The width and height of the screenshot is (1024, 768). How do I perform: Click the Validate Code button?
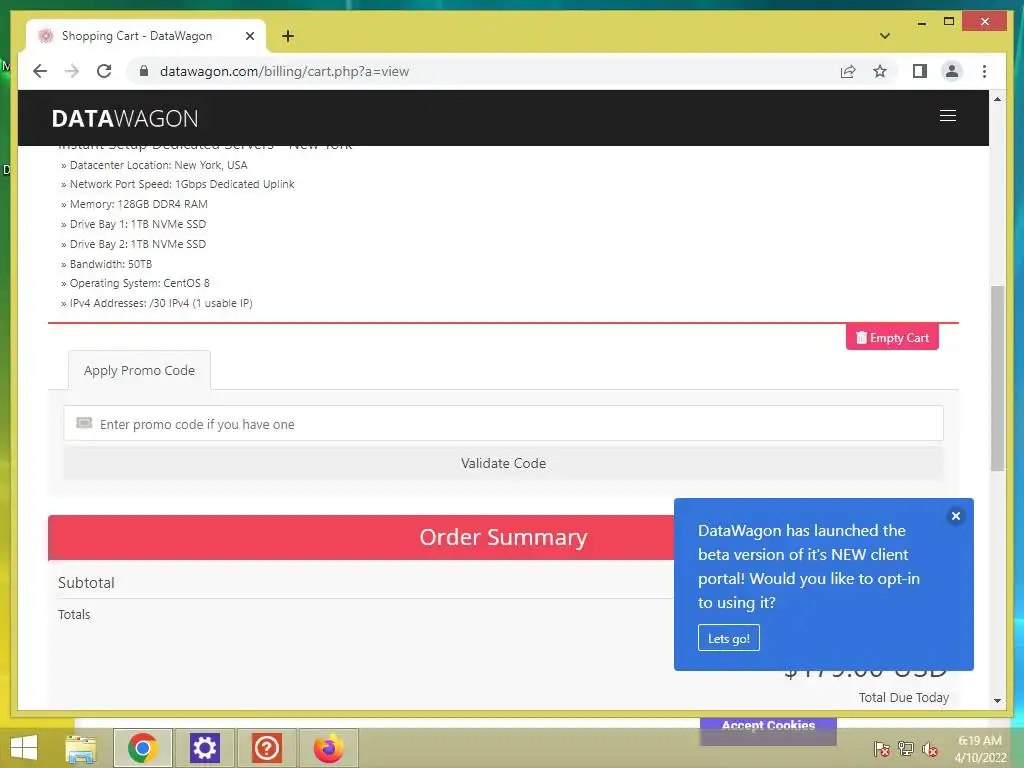[503, 463]
